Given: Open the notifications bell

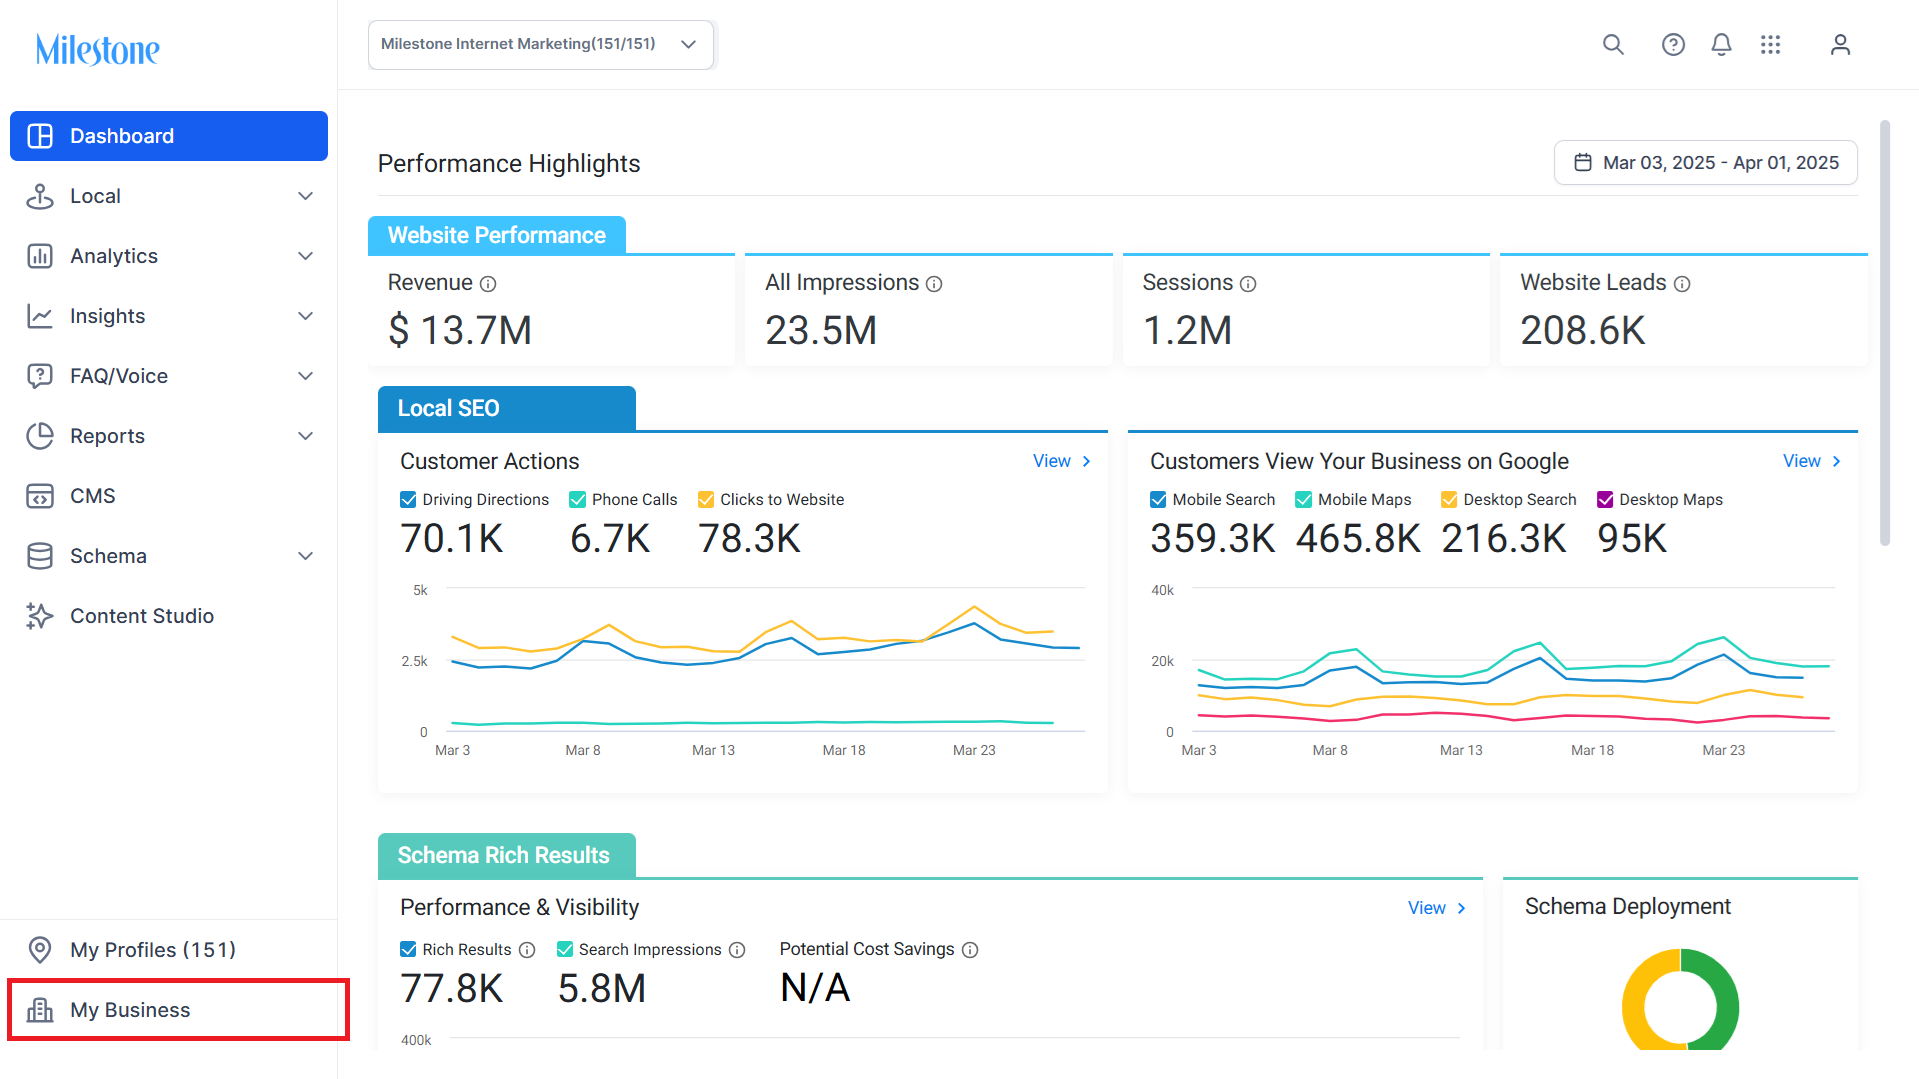Looking at the screenshot, I should pyautogui.click(x=1721, y=45).
